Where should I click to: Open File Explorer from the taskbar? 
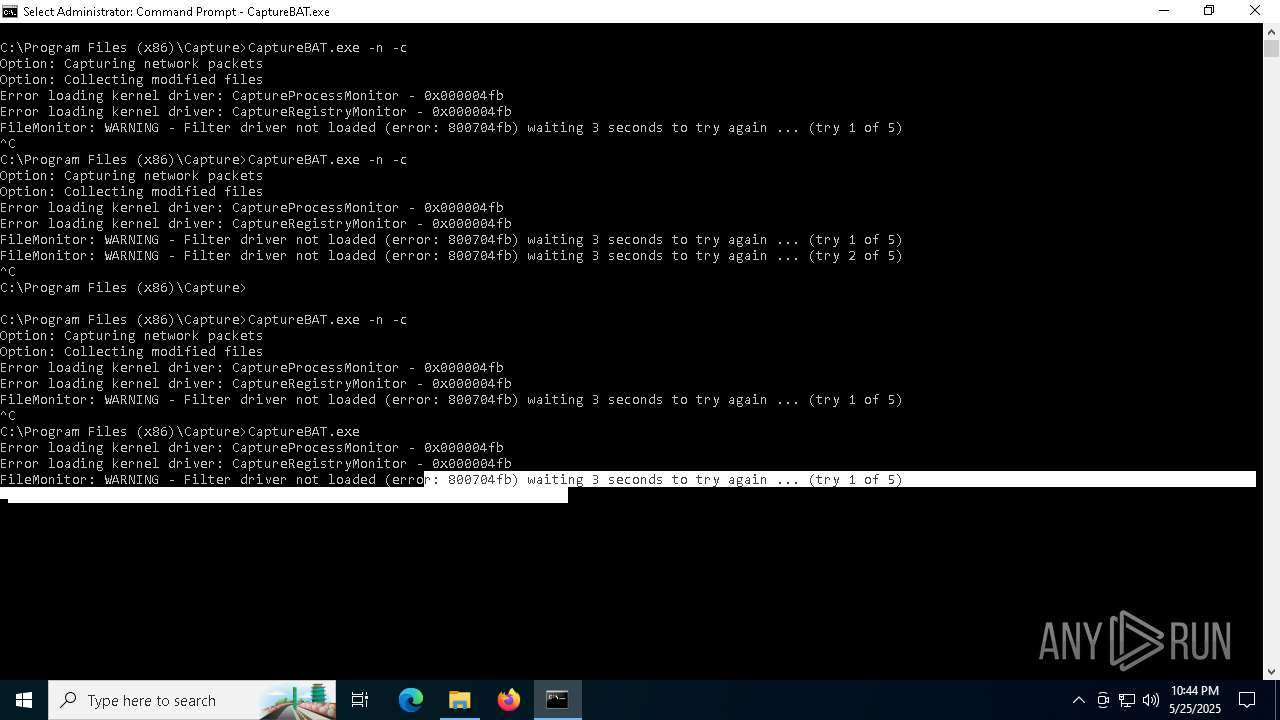[460, 700]
